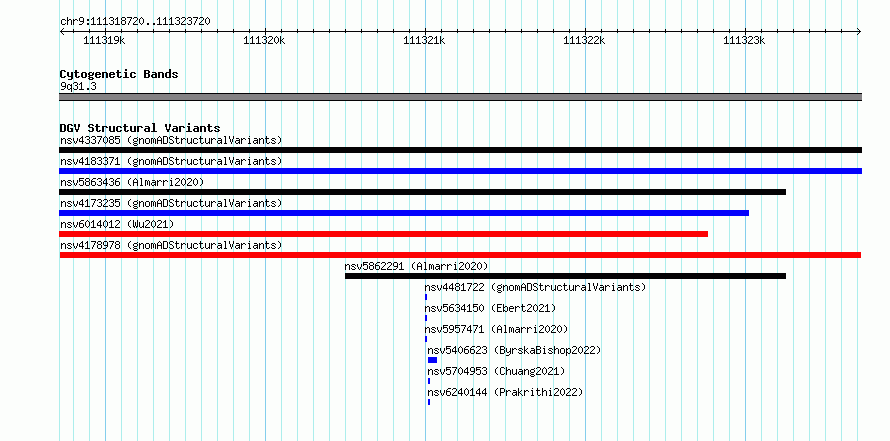This screenshot has width=890, height=441.
Task: Click the 111319k ruler tick label
Action: (104, 40)
